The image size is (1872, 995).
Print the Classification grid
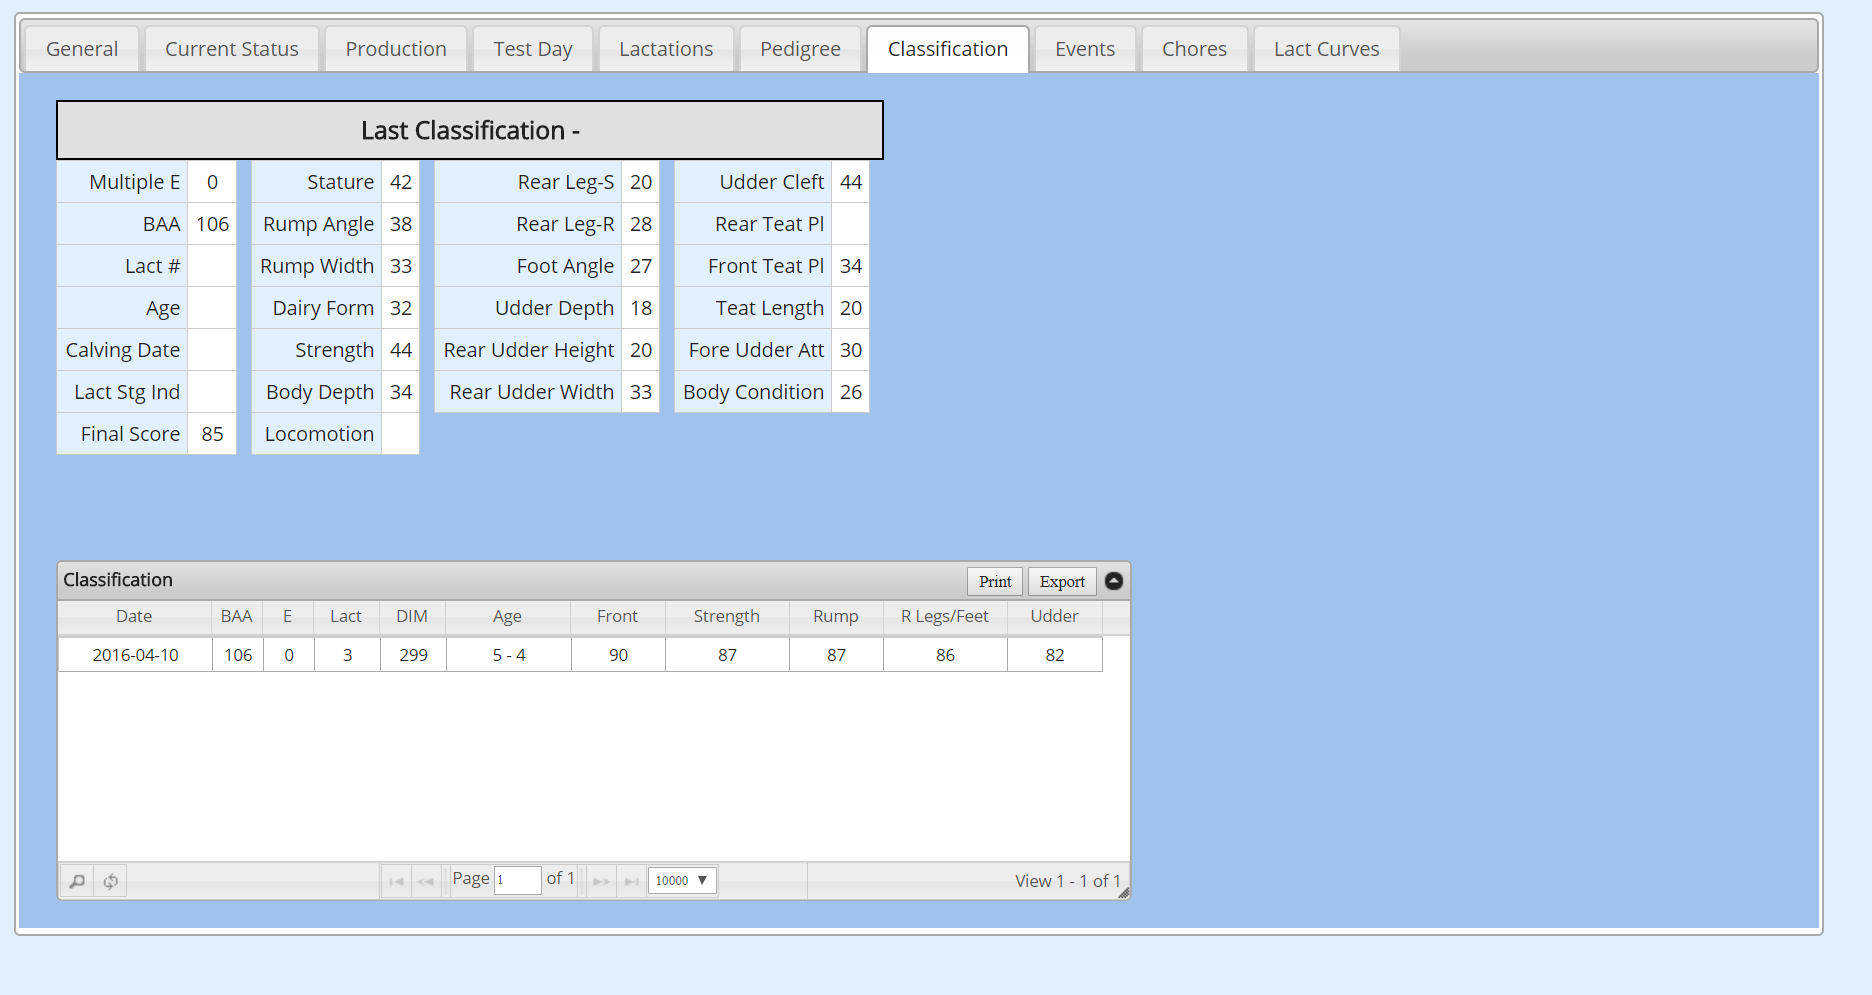pyautogui.click(x=995, y=582)
